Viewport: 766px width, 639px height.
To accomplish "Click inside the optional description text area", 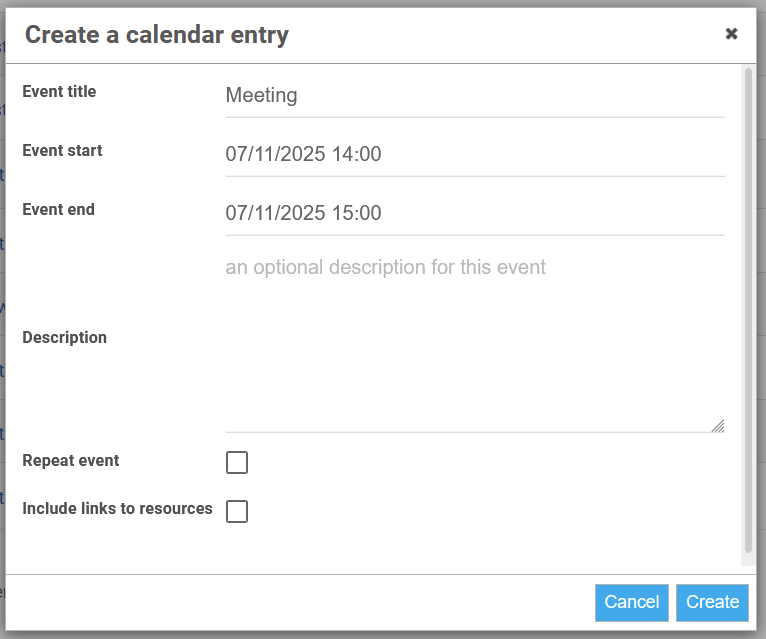I will pyautogui.click(x=475, y=342).
